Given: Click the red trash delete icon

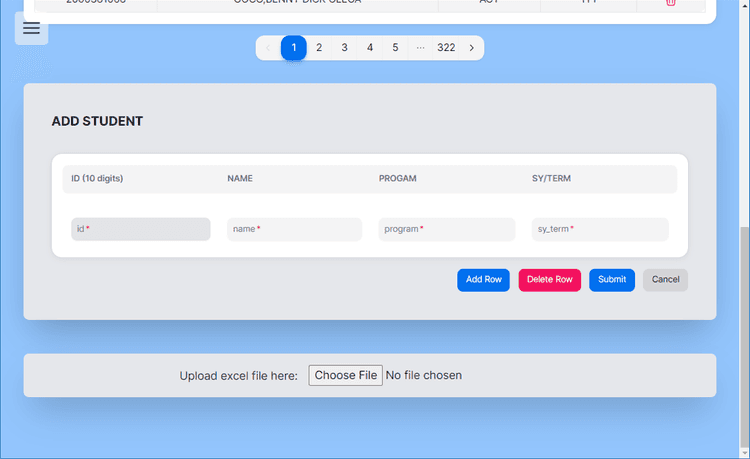Looking at the screenshot, I should click(670, 3).
